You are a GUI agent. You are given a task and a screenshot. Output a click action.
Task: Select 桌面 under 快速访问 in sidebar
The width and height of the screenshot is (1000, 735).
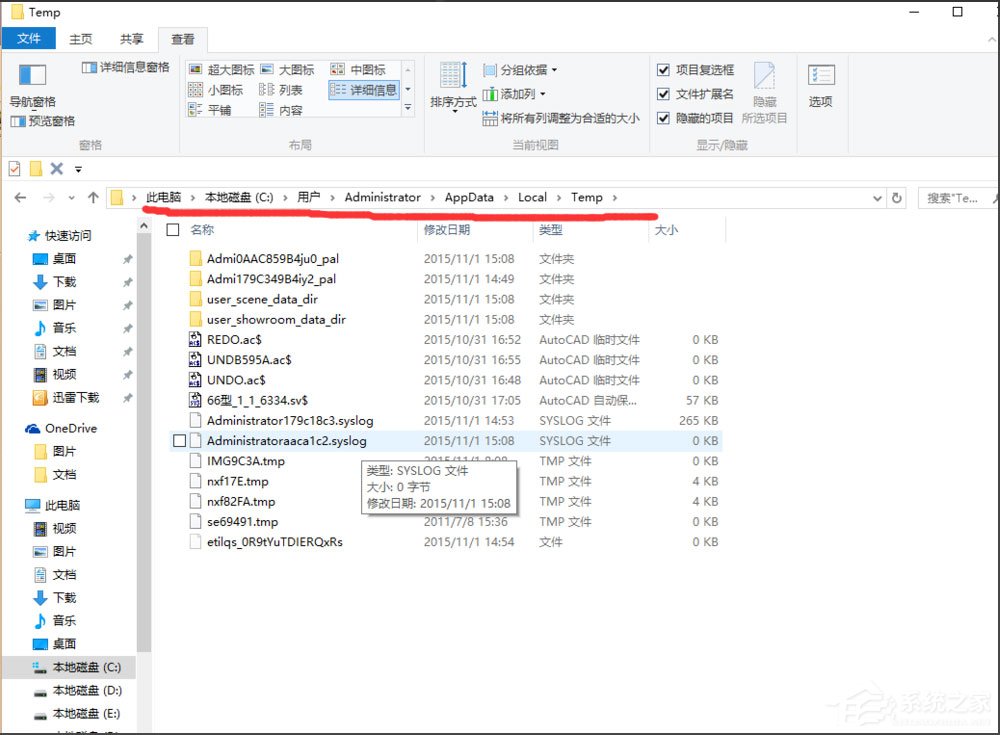(61, 258)
